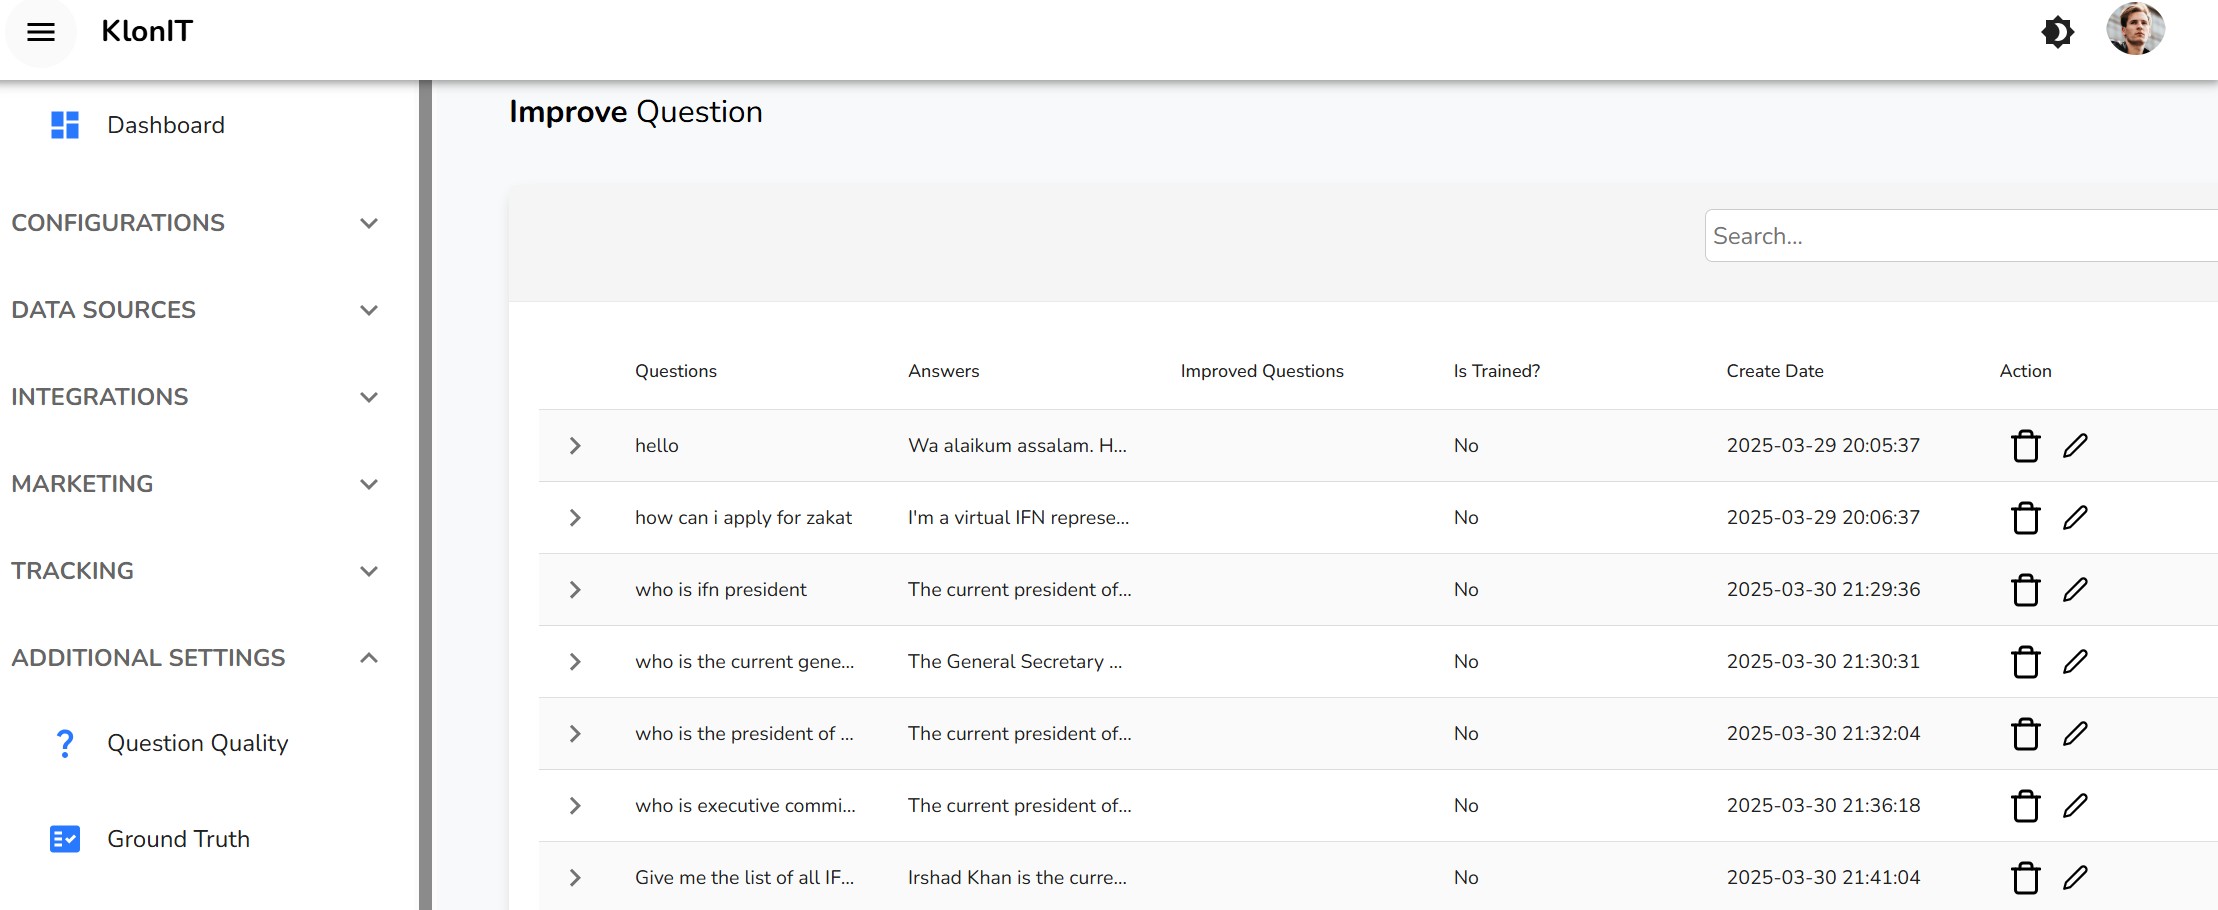The width and height of the screenshot is (2218, 910).
Task: Open the hamburger navigation menu
Action: (x=40, y=32)
